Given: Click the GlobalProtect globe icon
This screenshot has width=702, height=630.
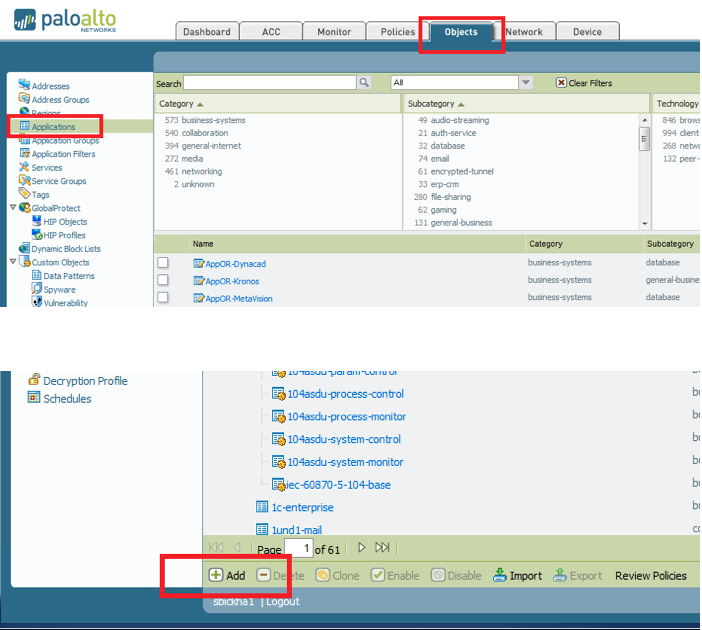Looking at the screenshot, I should [25, 207].
